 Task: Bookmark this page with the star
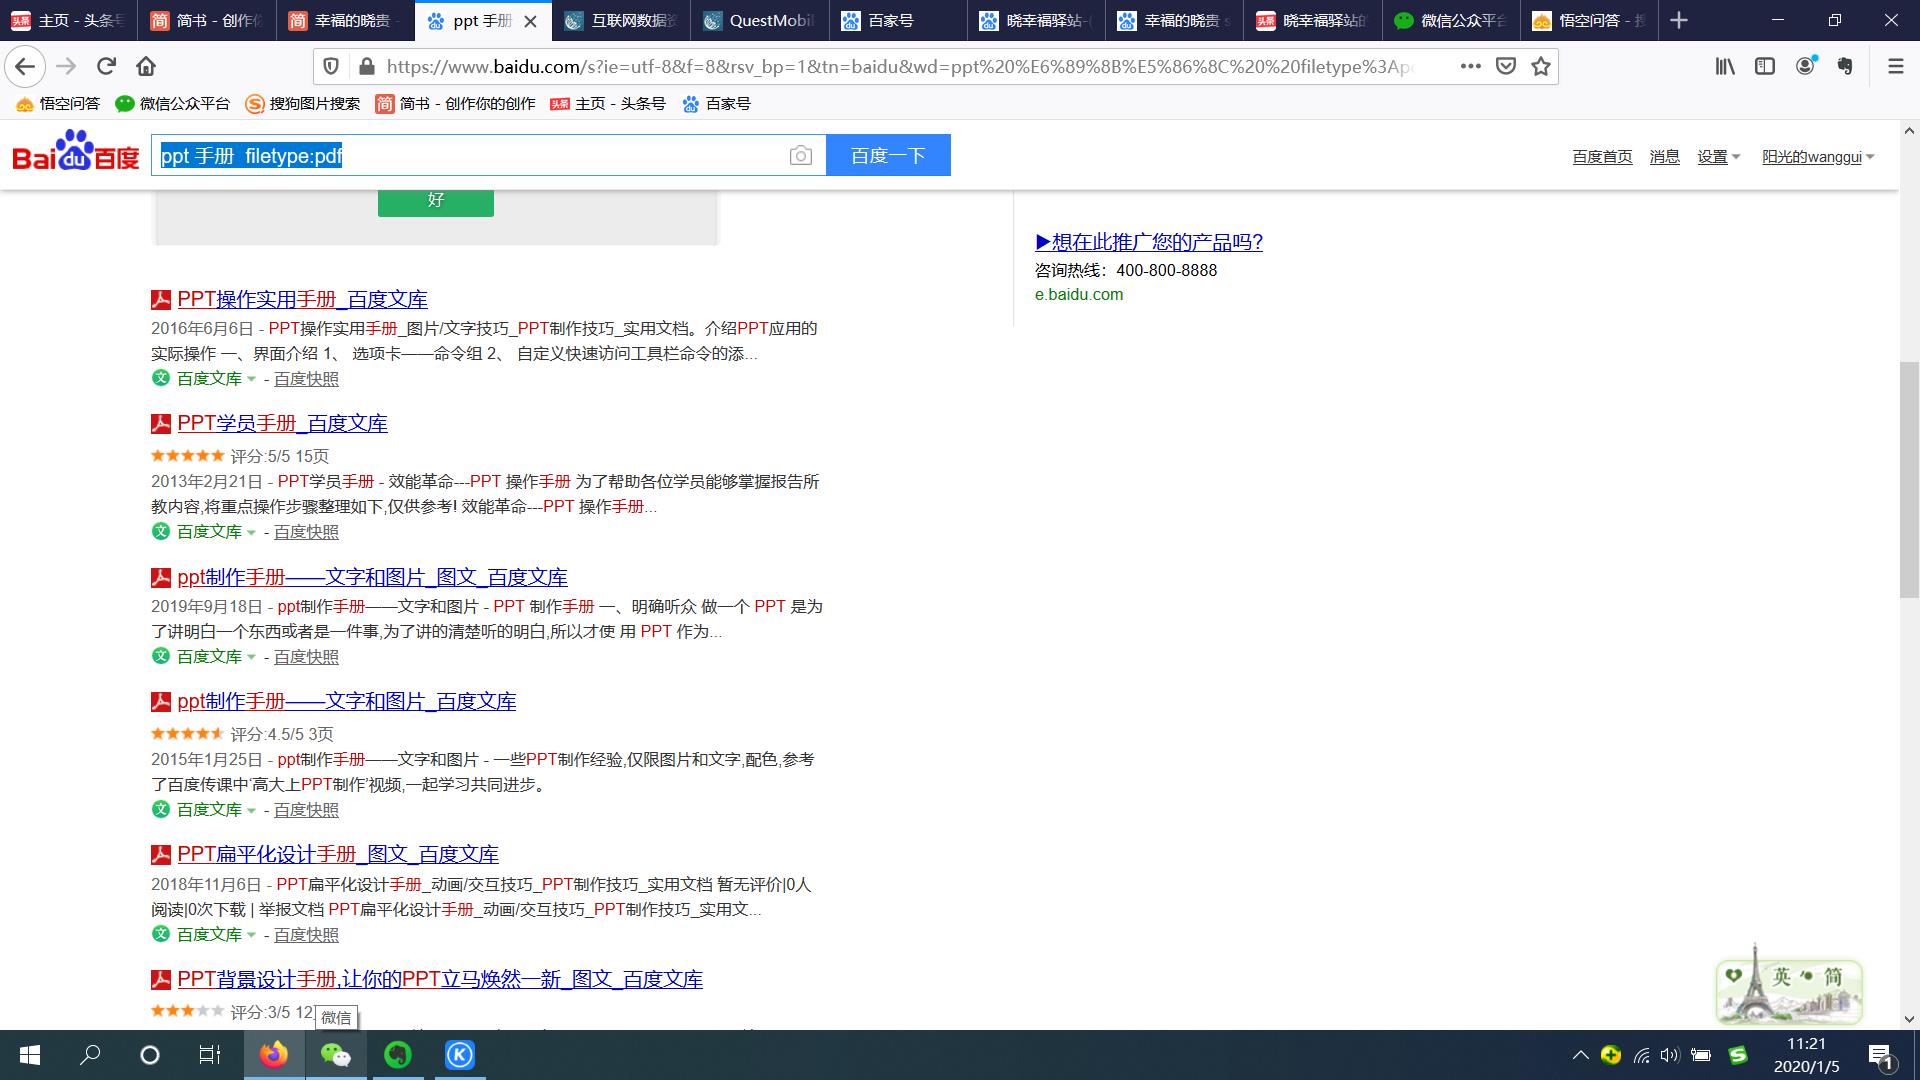[1541, 66]
